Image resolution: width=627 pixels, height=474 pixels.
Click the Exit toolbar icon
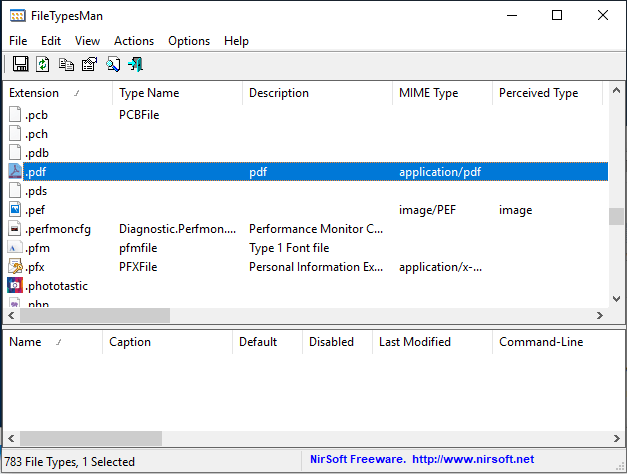tap(136, 64)
